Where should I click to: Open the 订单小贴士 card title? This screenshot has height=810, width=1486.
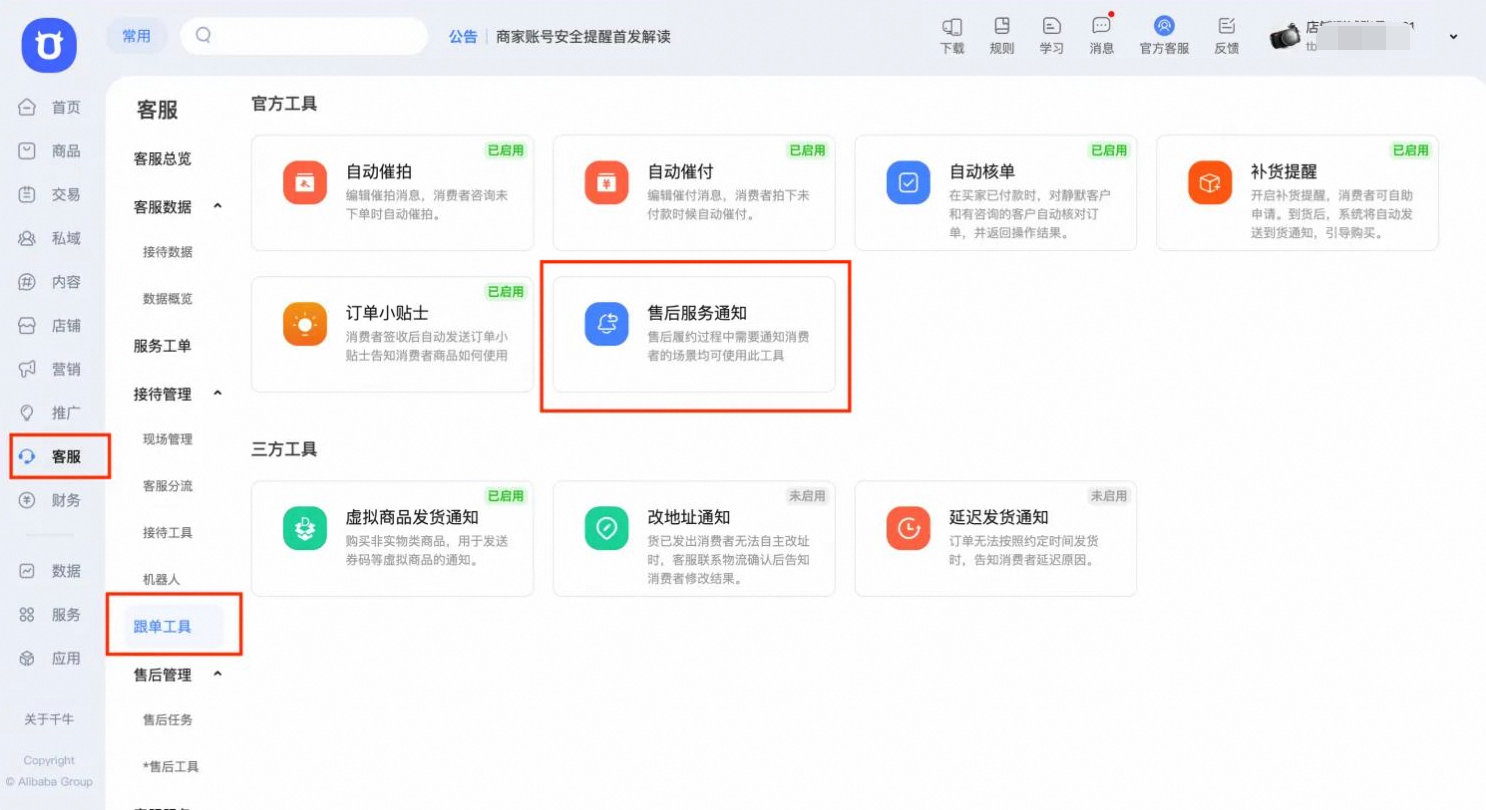tap(387, 313)
